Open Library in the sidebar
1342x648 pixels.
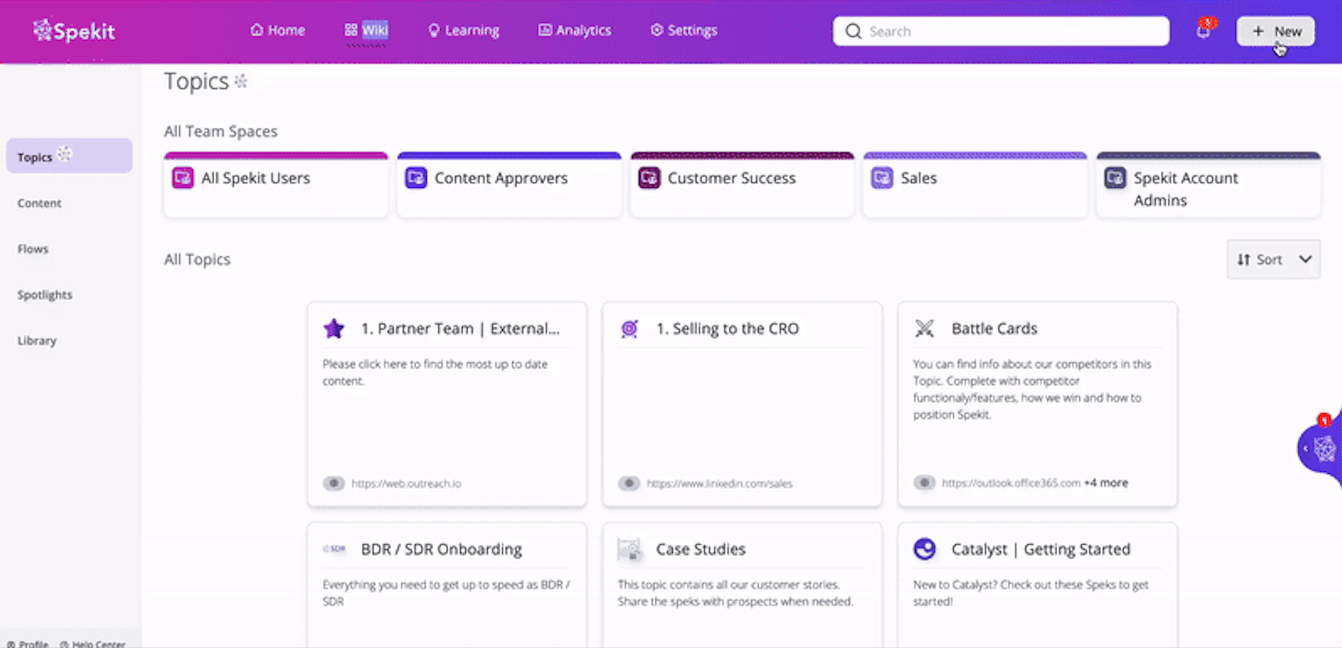click(37, 341)
